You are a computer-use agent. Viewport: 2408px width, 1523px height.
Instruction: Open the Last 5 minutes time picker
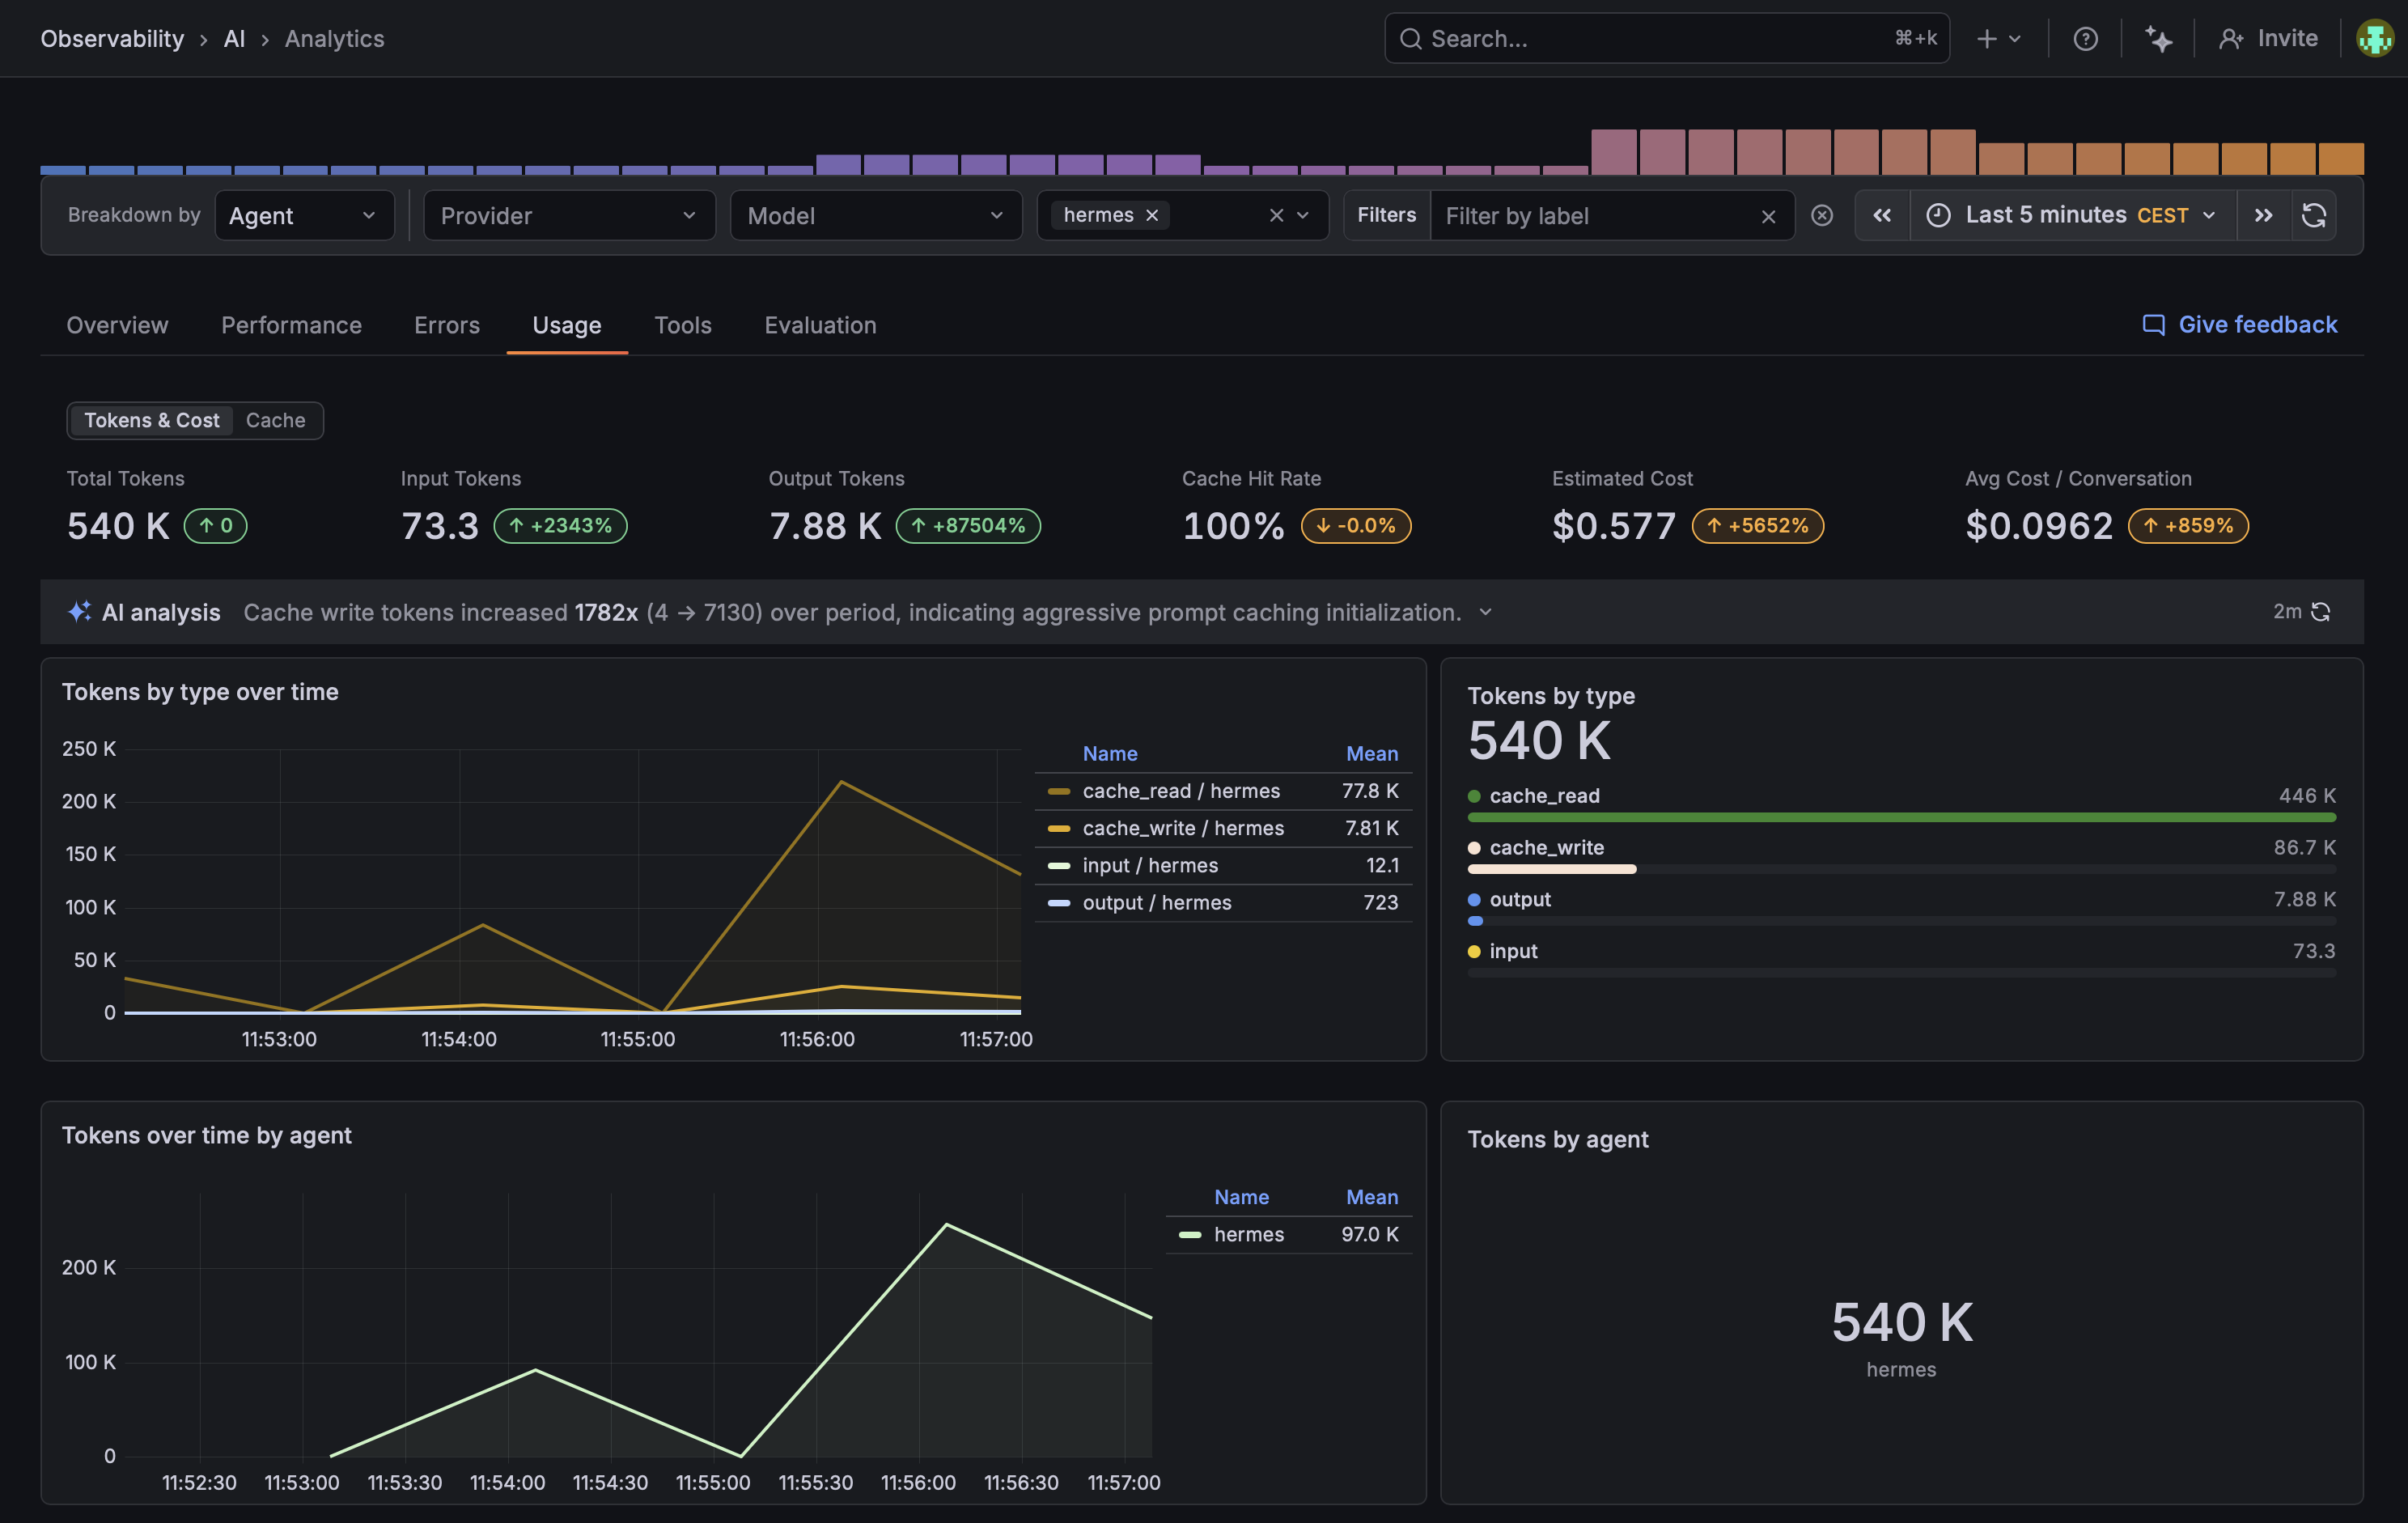click(x=2073, y=216)
